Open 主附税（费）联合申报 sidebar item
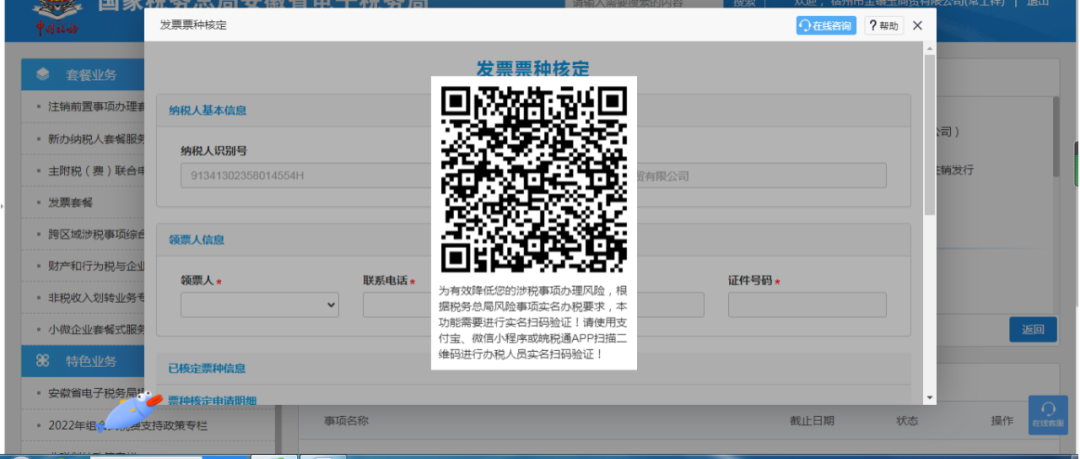The image size is (1080, 459). coord(96,170)
